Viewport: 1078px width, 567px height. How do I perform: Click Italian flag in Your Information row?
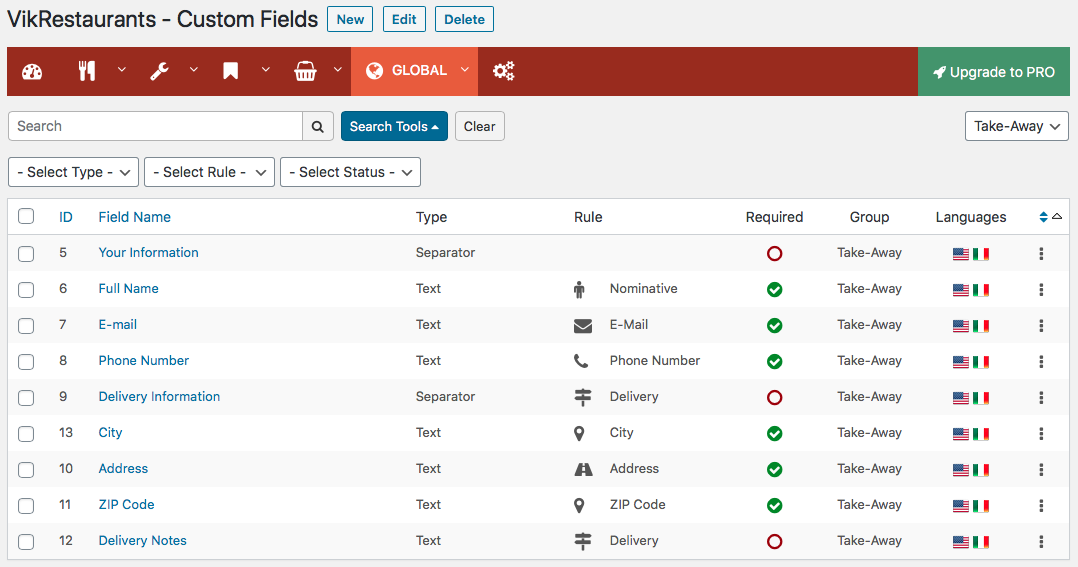pos(981,254)
